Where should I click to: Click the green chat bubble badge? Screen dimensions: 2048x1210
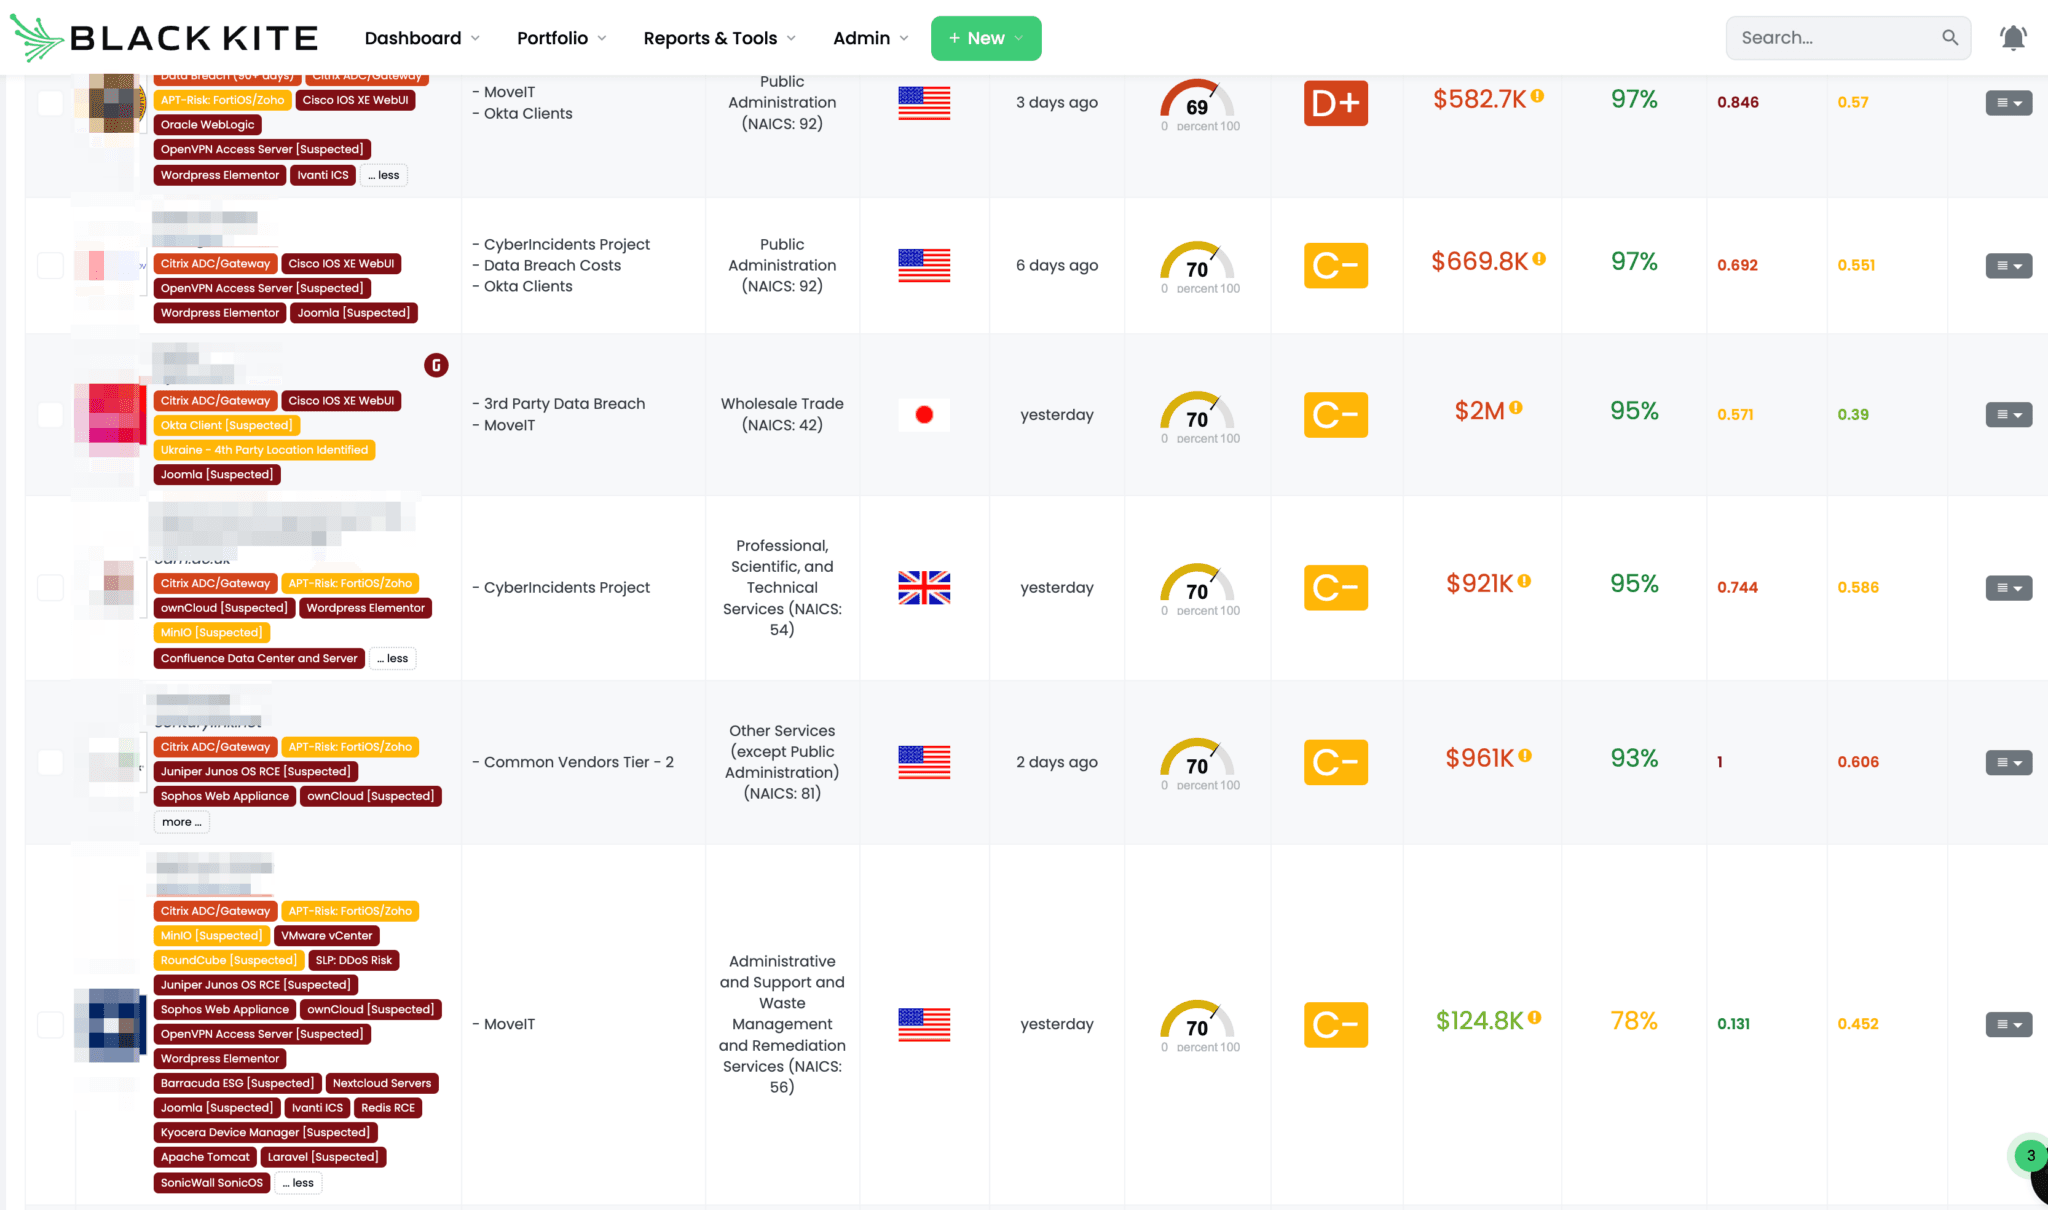pos(2030,1156)
